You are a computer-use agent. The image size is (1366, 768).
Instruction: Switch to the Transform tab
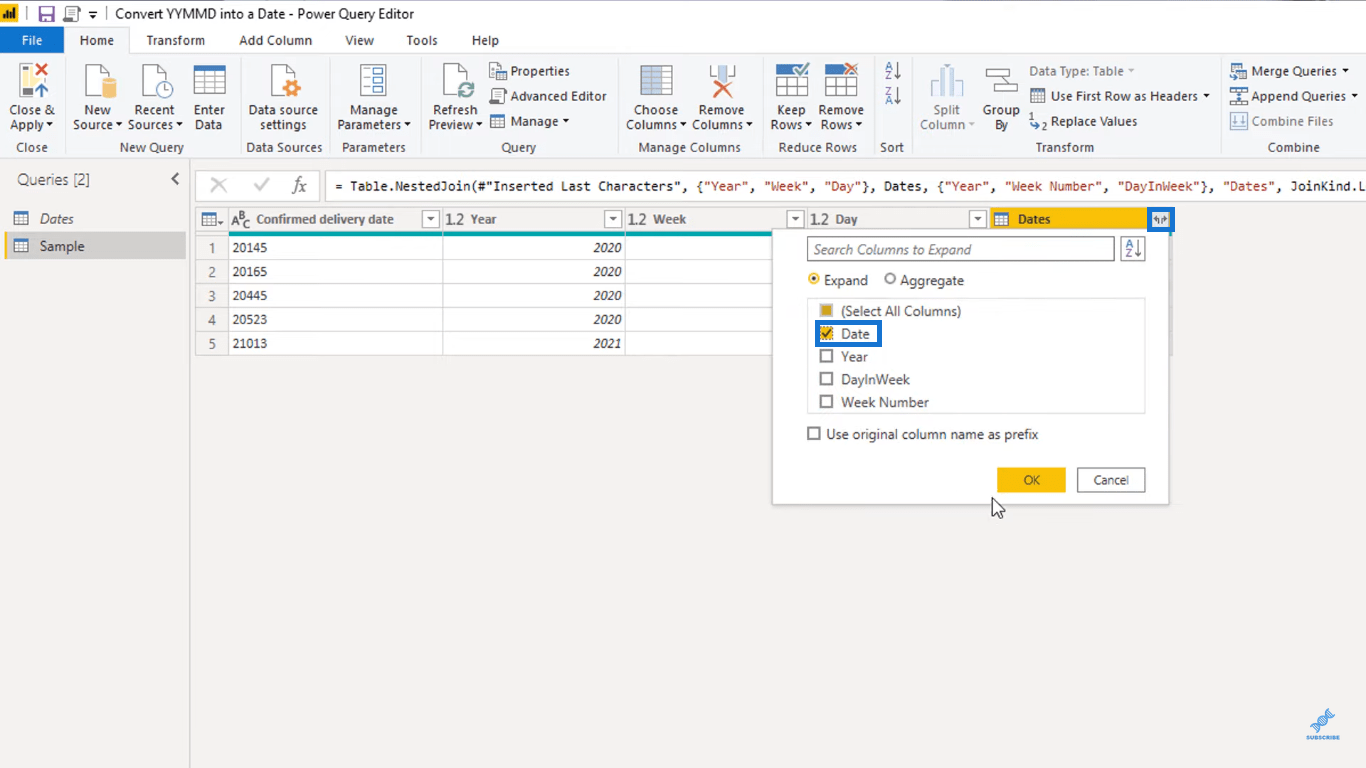click(175, 40)
